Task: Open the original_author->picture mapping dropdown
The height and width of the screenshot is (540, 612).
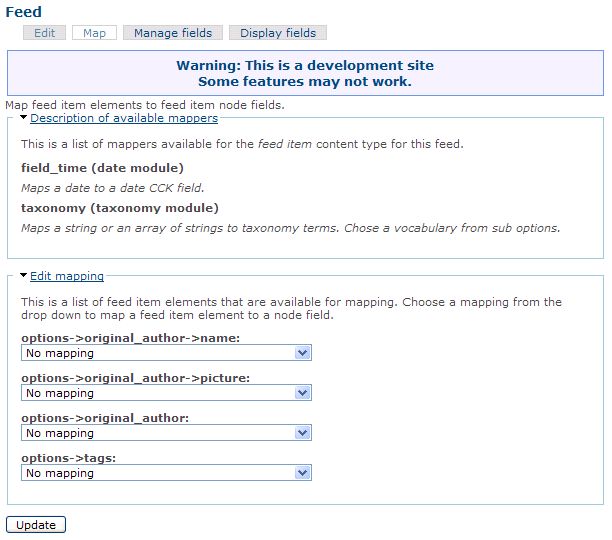Action: click(166, 393)
